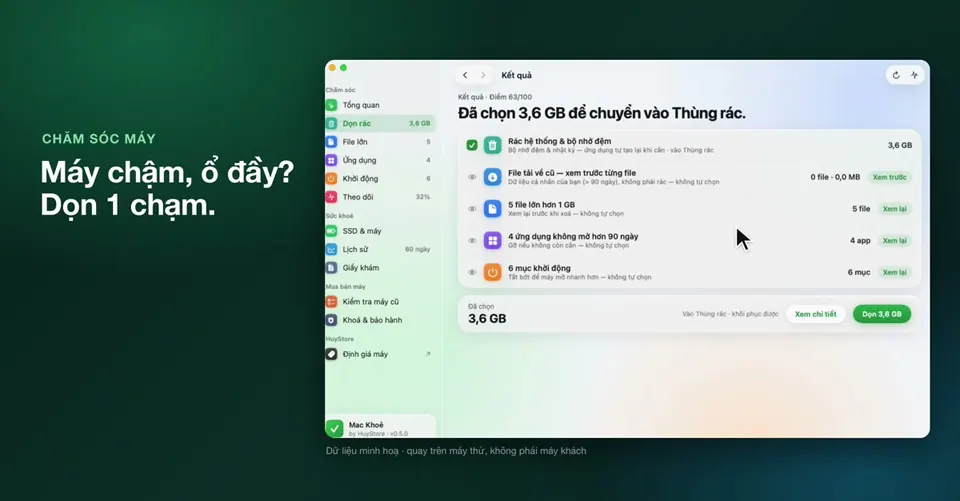This screenshot has width=960, height=501.
Task: Go forward with the right chevron
Action: [x=483, y=75]
